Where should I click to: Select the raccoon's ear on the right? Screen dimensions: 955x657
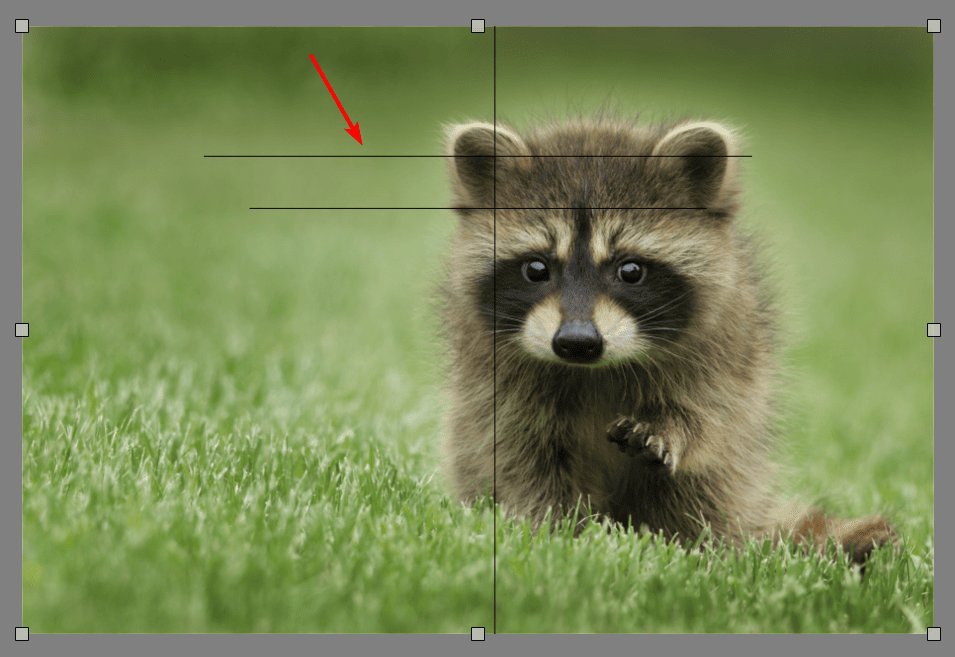(x=698, y=157)
